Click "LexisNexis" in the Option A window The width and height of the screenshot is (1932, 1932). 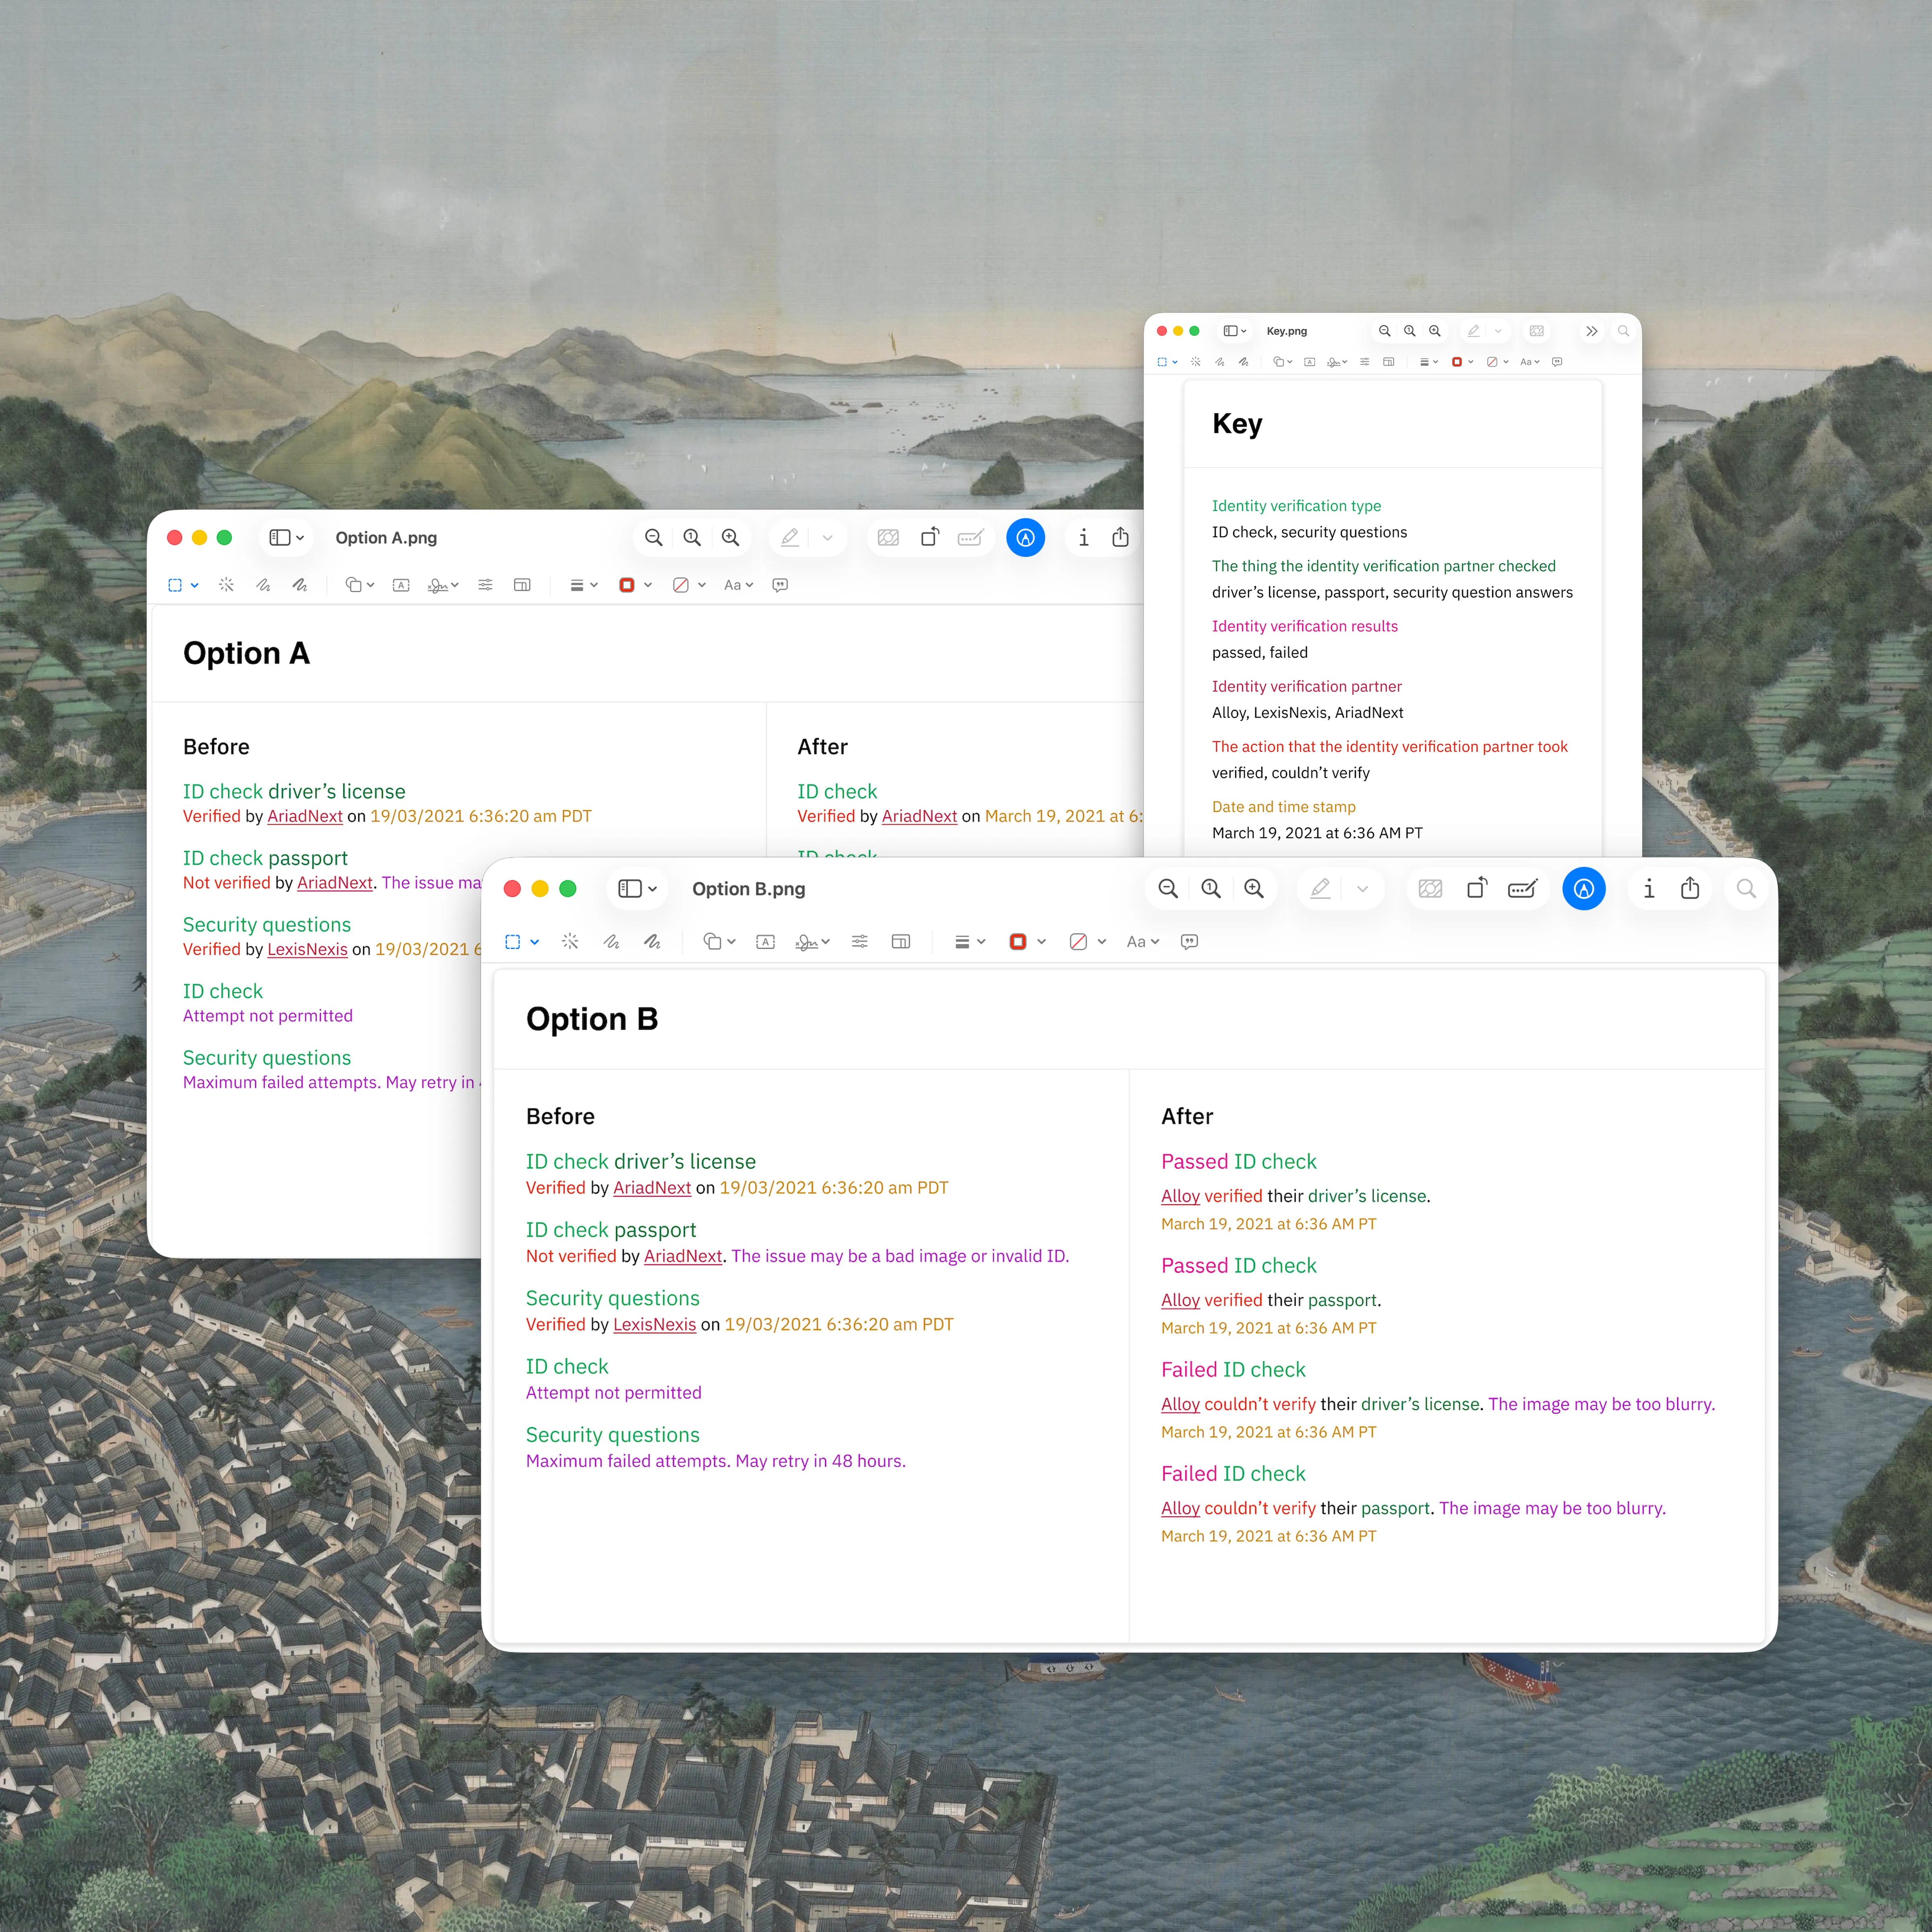[x=307, y=949]
